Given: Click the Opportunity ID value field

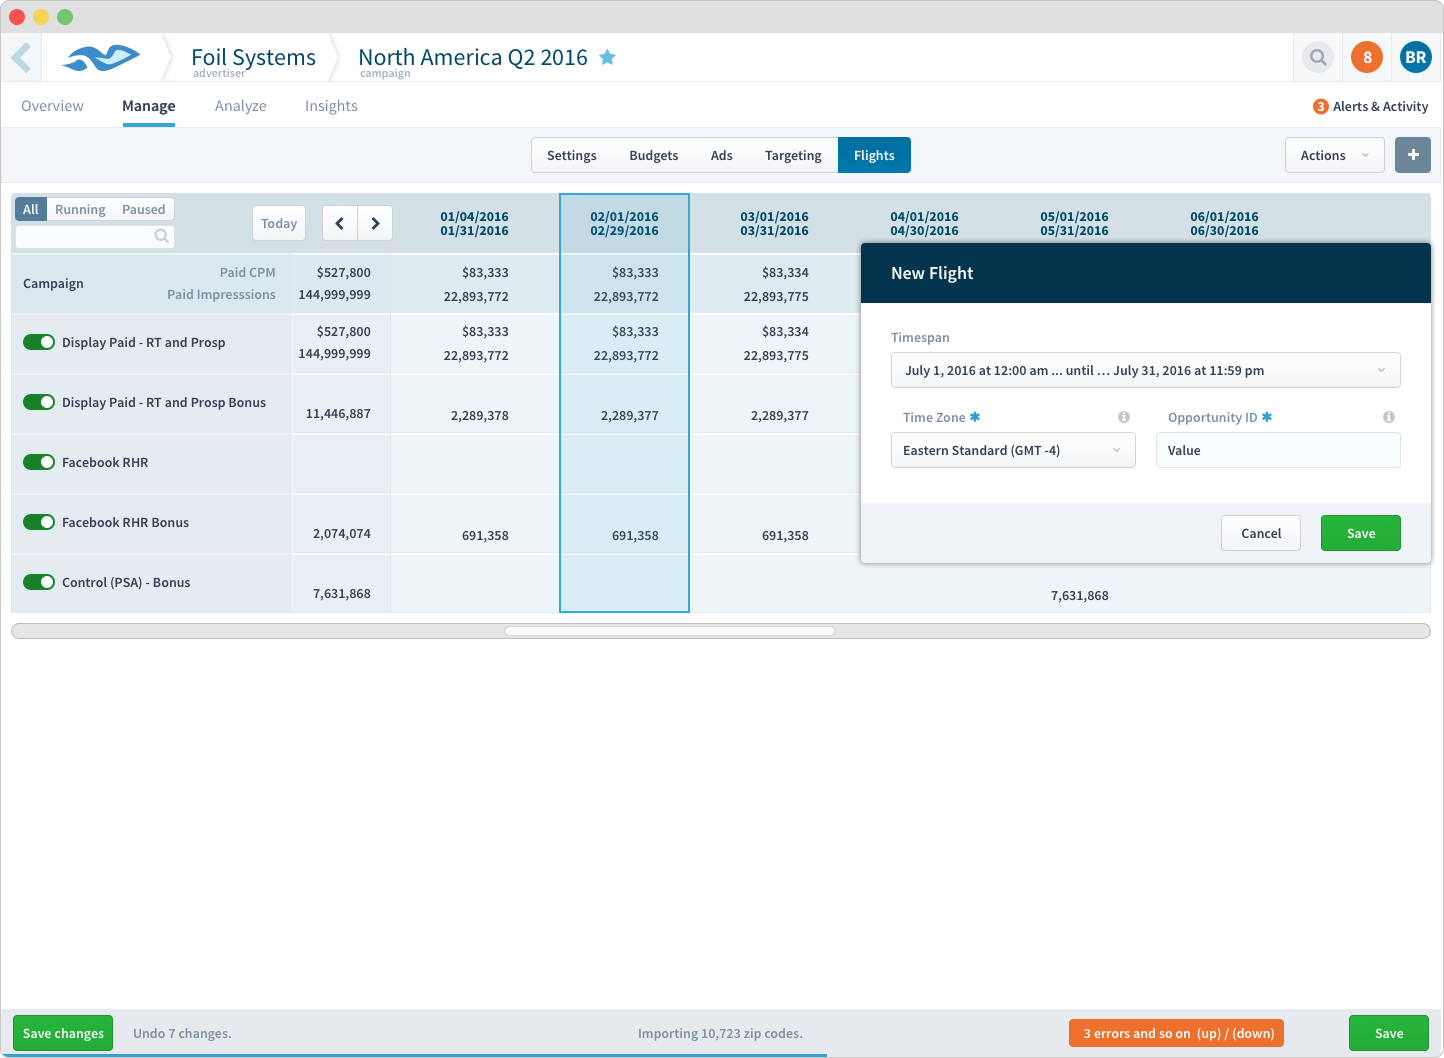Looking at the screenshot, I should [1278, 450].
